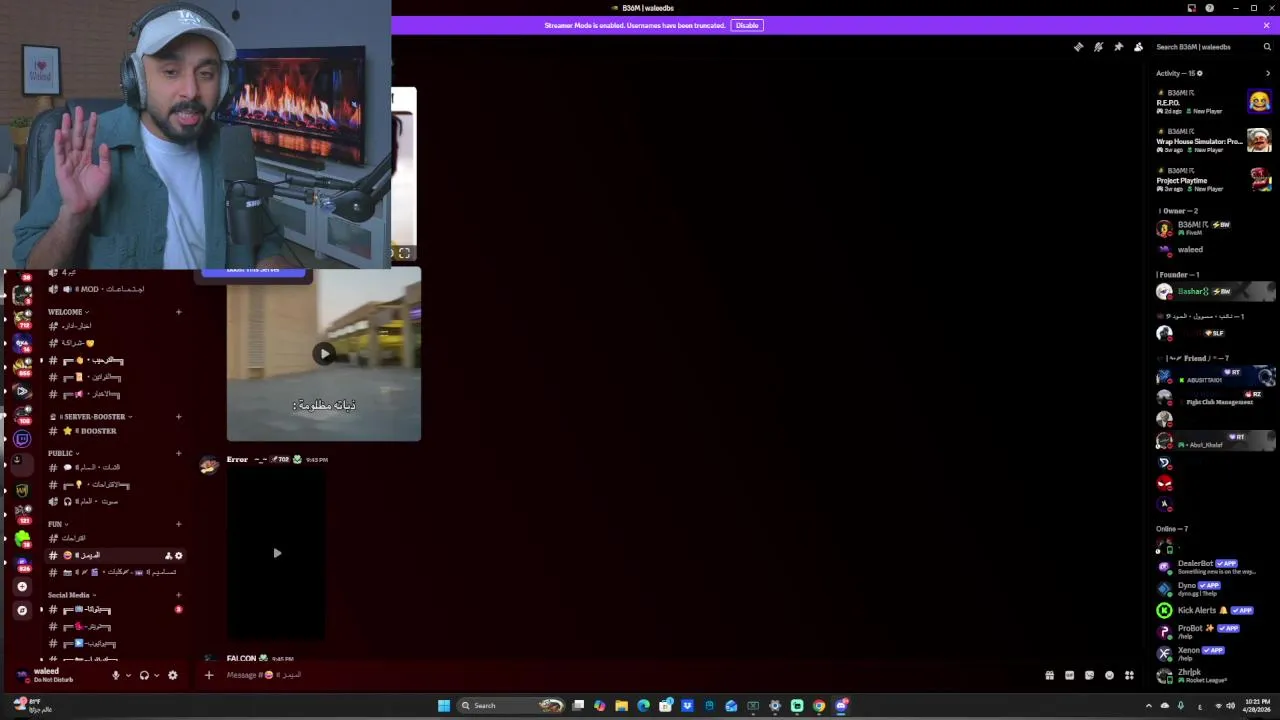
Task: Open member B36M! playing FiveM
Action: click(1214, 228)
